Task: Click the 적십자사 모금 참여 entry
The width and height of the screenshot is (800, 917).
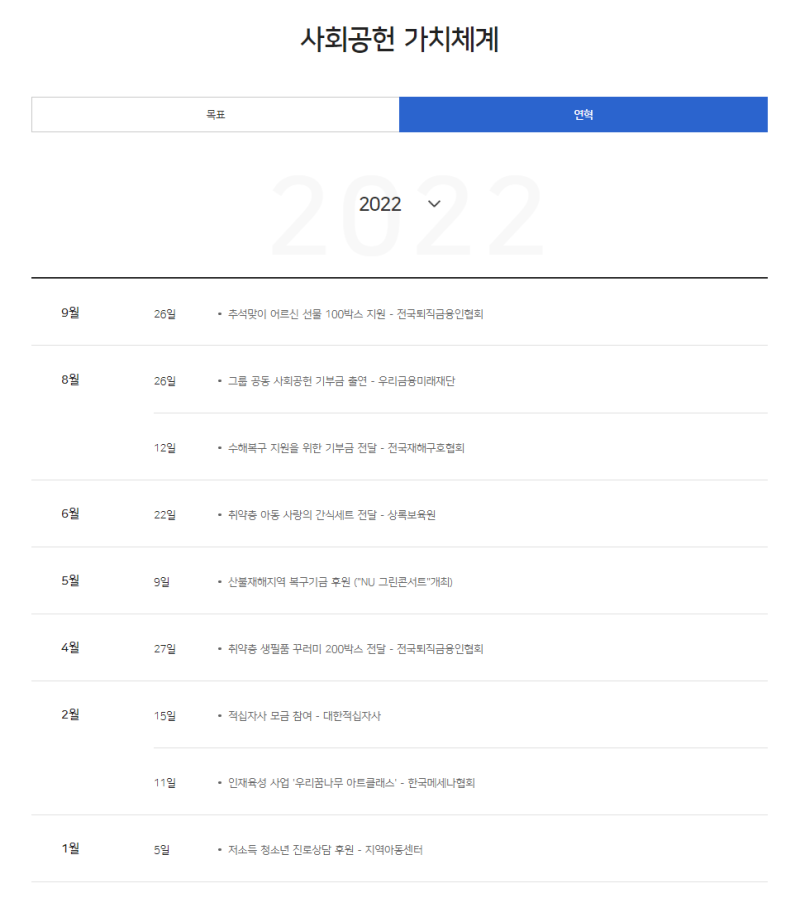Action: tap(304, 716)
